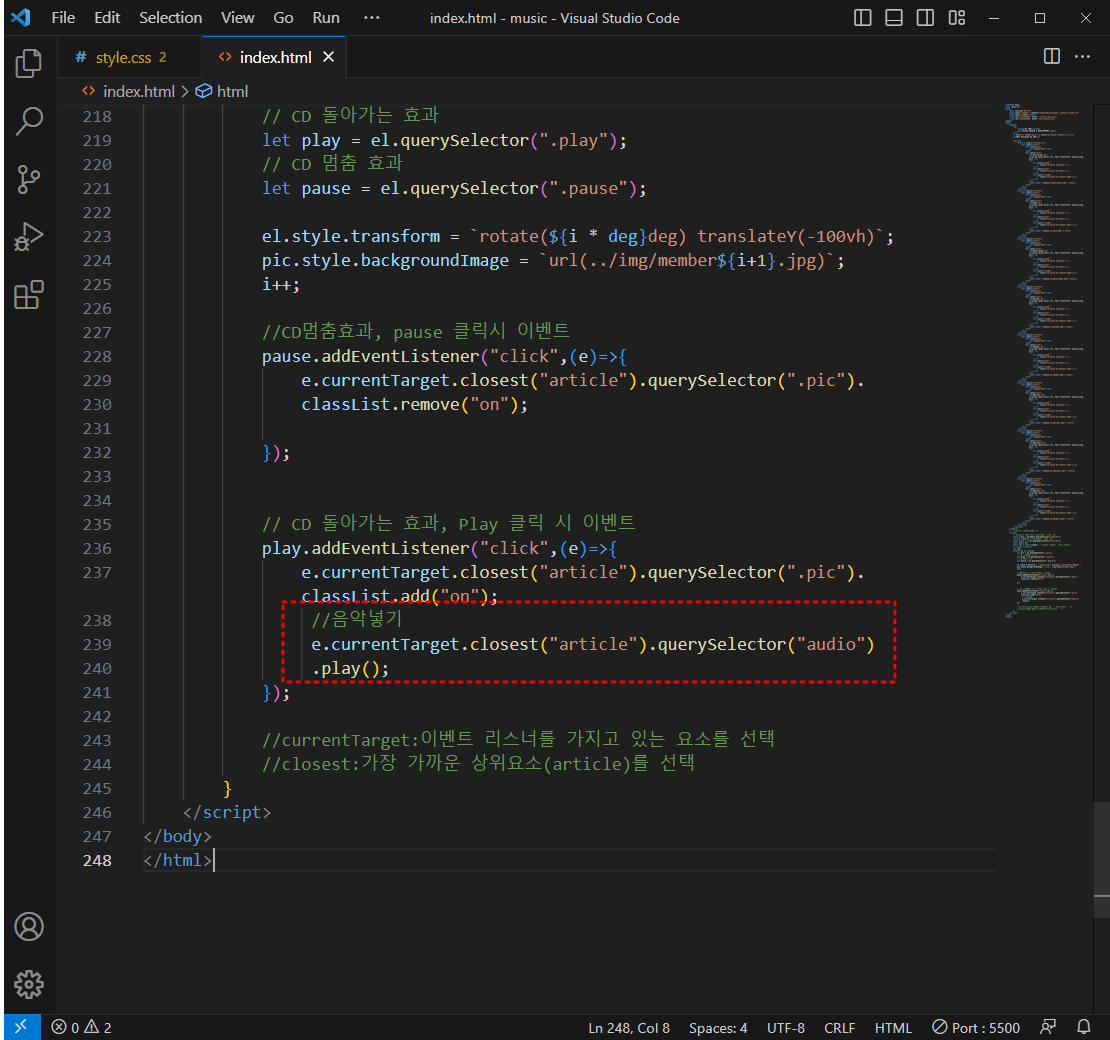This screenshot has width=1110, height=1040.
Task: Open notifications bell in status bar
Action: tap(1083, 1027)
